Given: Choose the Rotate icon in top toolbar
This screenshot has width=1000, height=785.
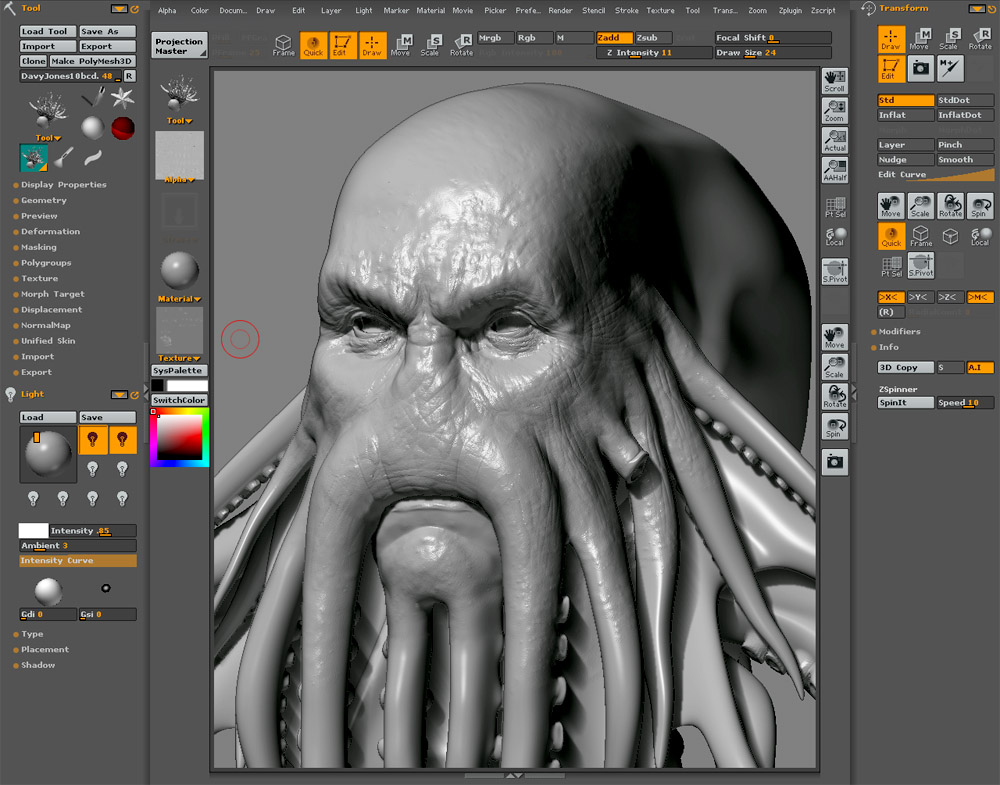Looking at the screenshot, I should tap(461, 45).
